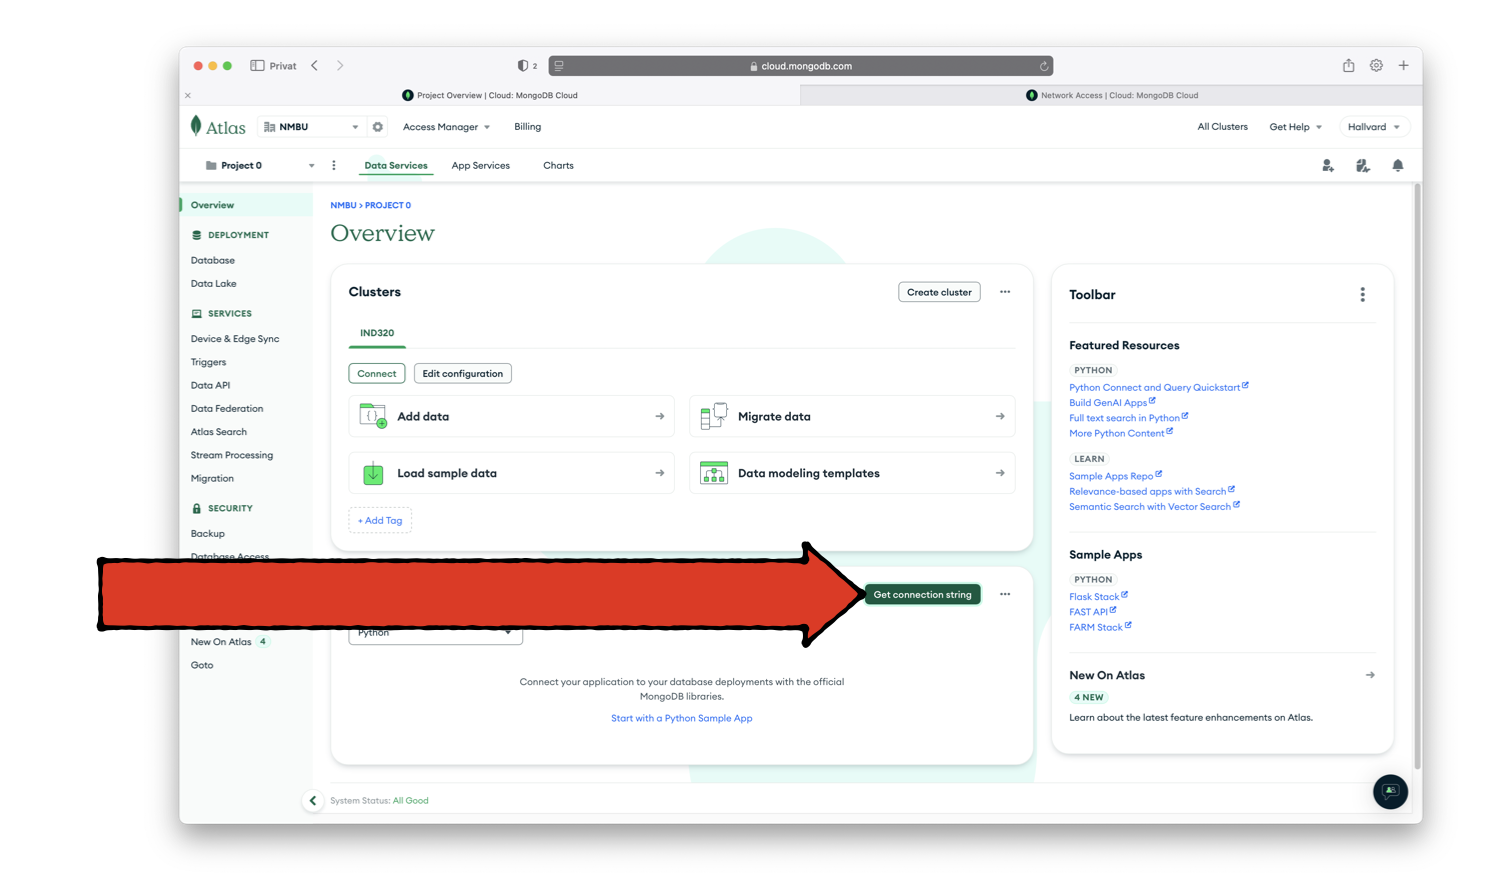Click the Load sample data icon
The image size is (1512, 889).
tap(373, 473)
